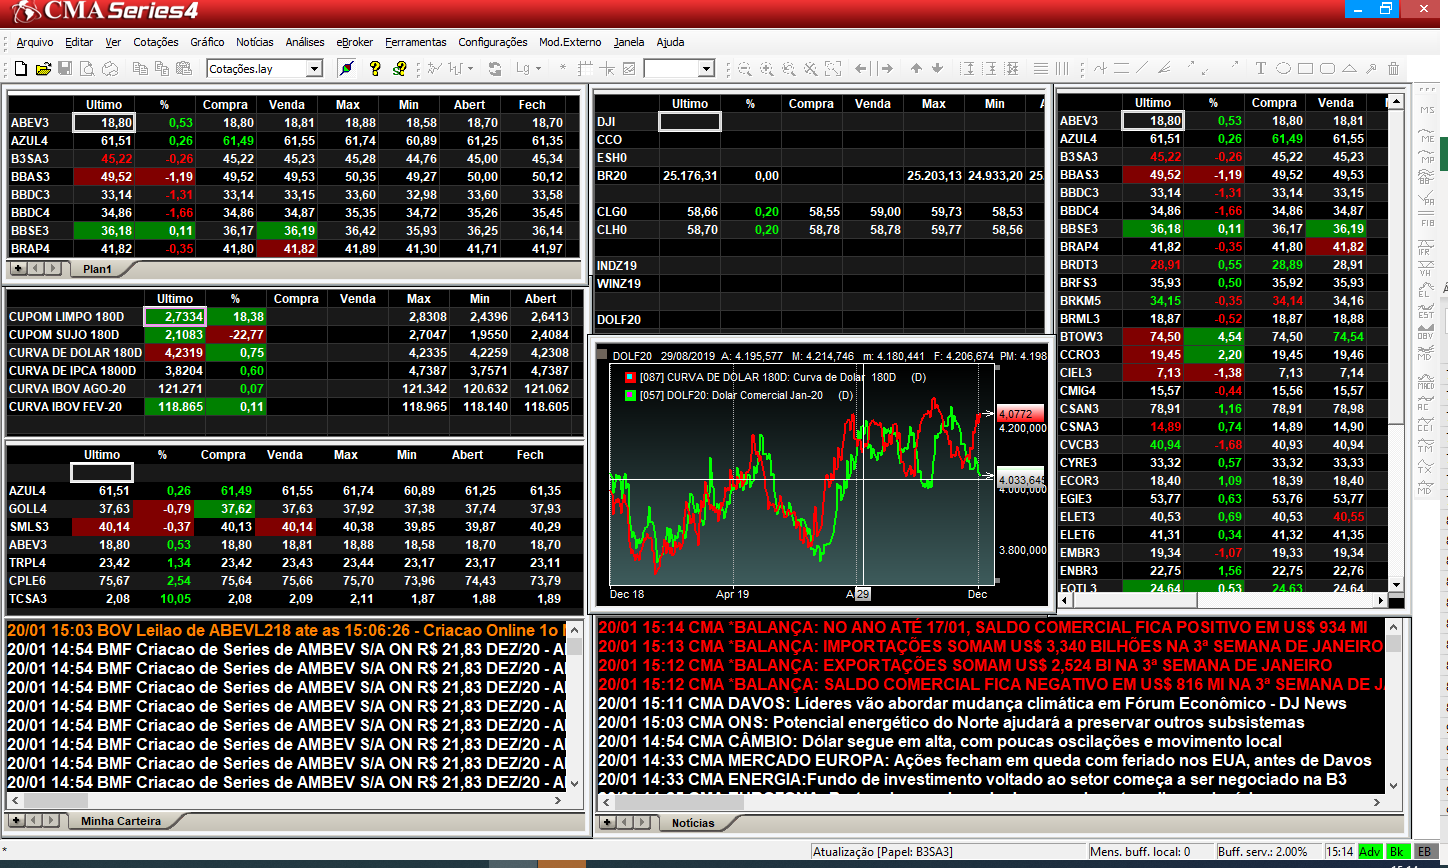Click the down arrow toolbar icon

click(x=938, y=69)
